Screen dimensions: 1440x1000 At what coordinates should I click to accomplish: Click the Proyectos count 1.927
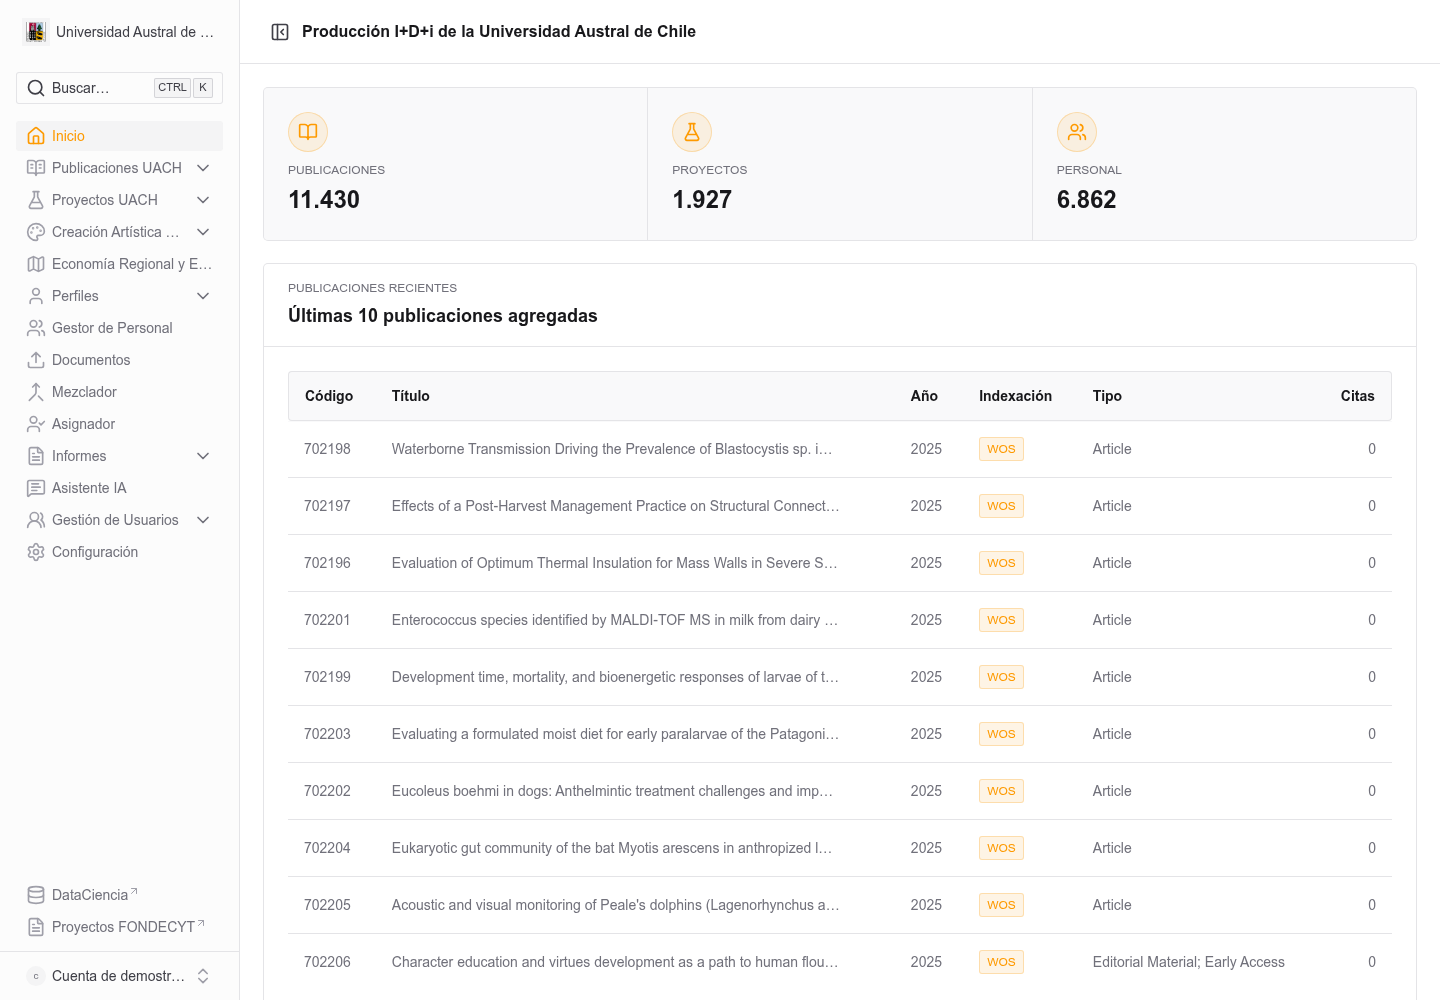point(702,200)
